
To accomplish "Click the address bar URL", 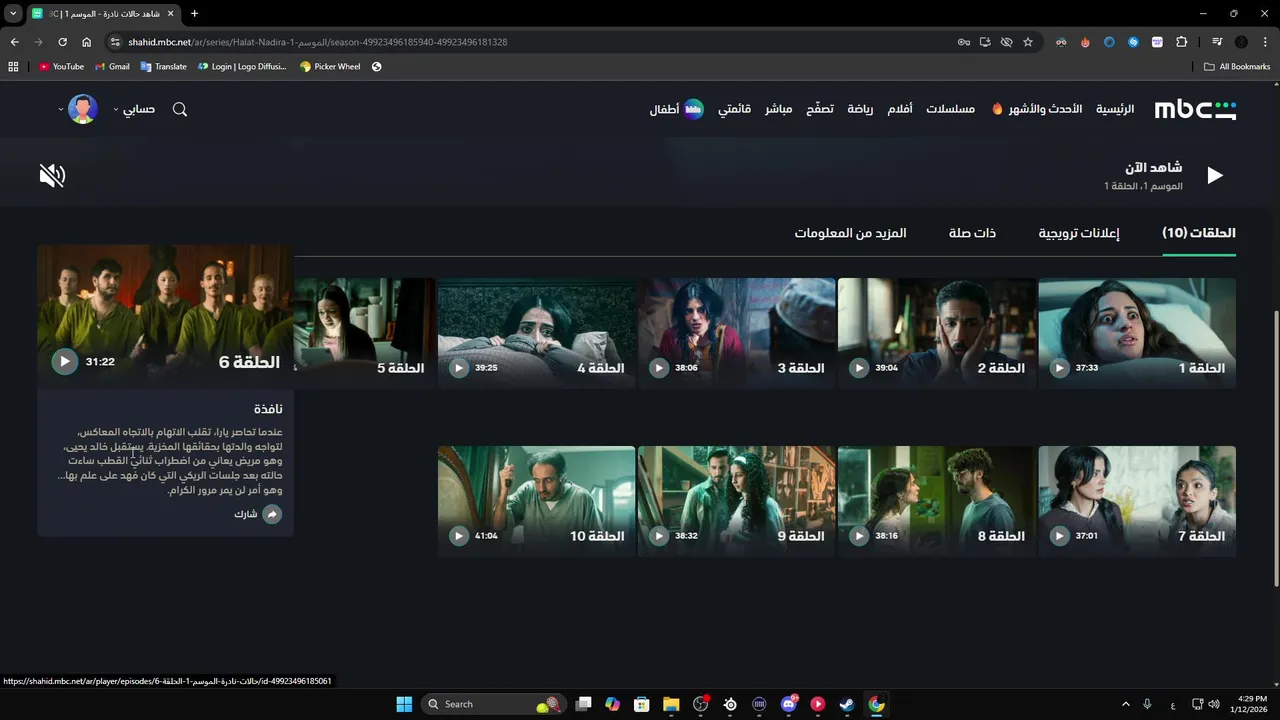I will click(x=318, y=42).
